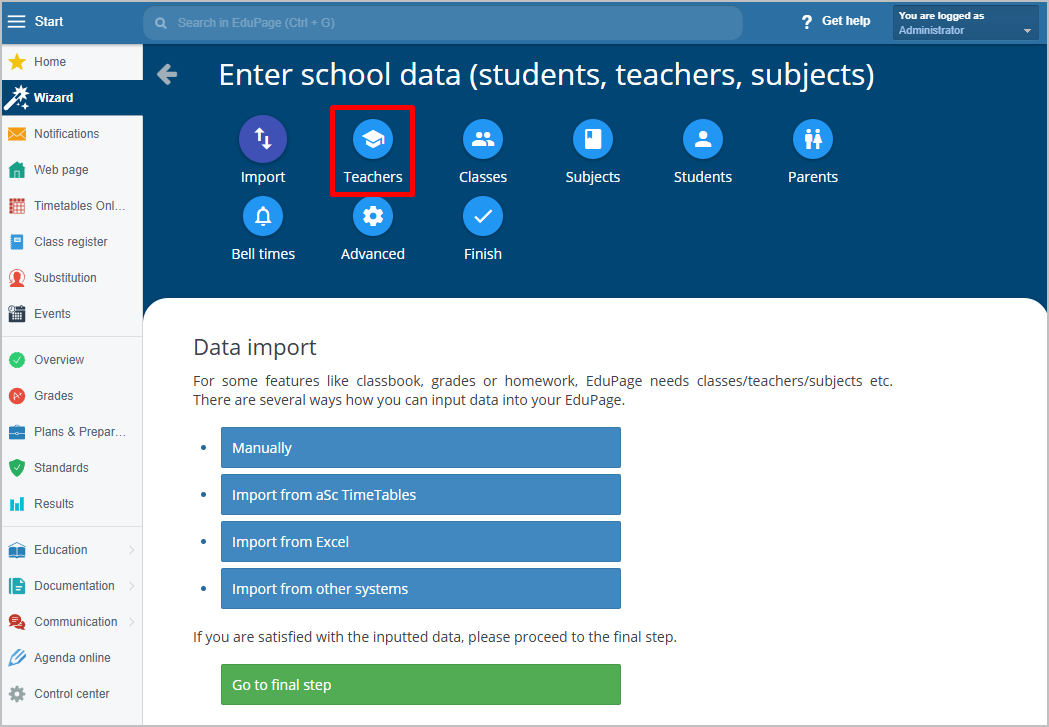Click the Substitution person icon
1049x727 pixels.
(x=17, y=278)
